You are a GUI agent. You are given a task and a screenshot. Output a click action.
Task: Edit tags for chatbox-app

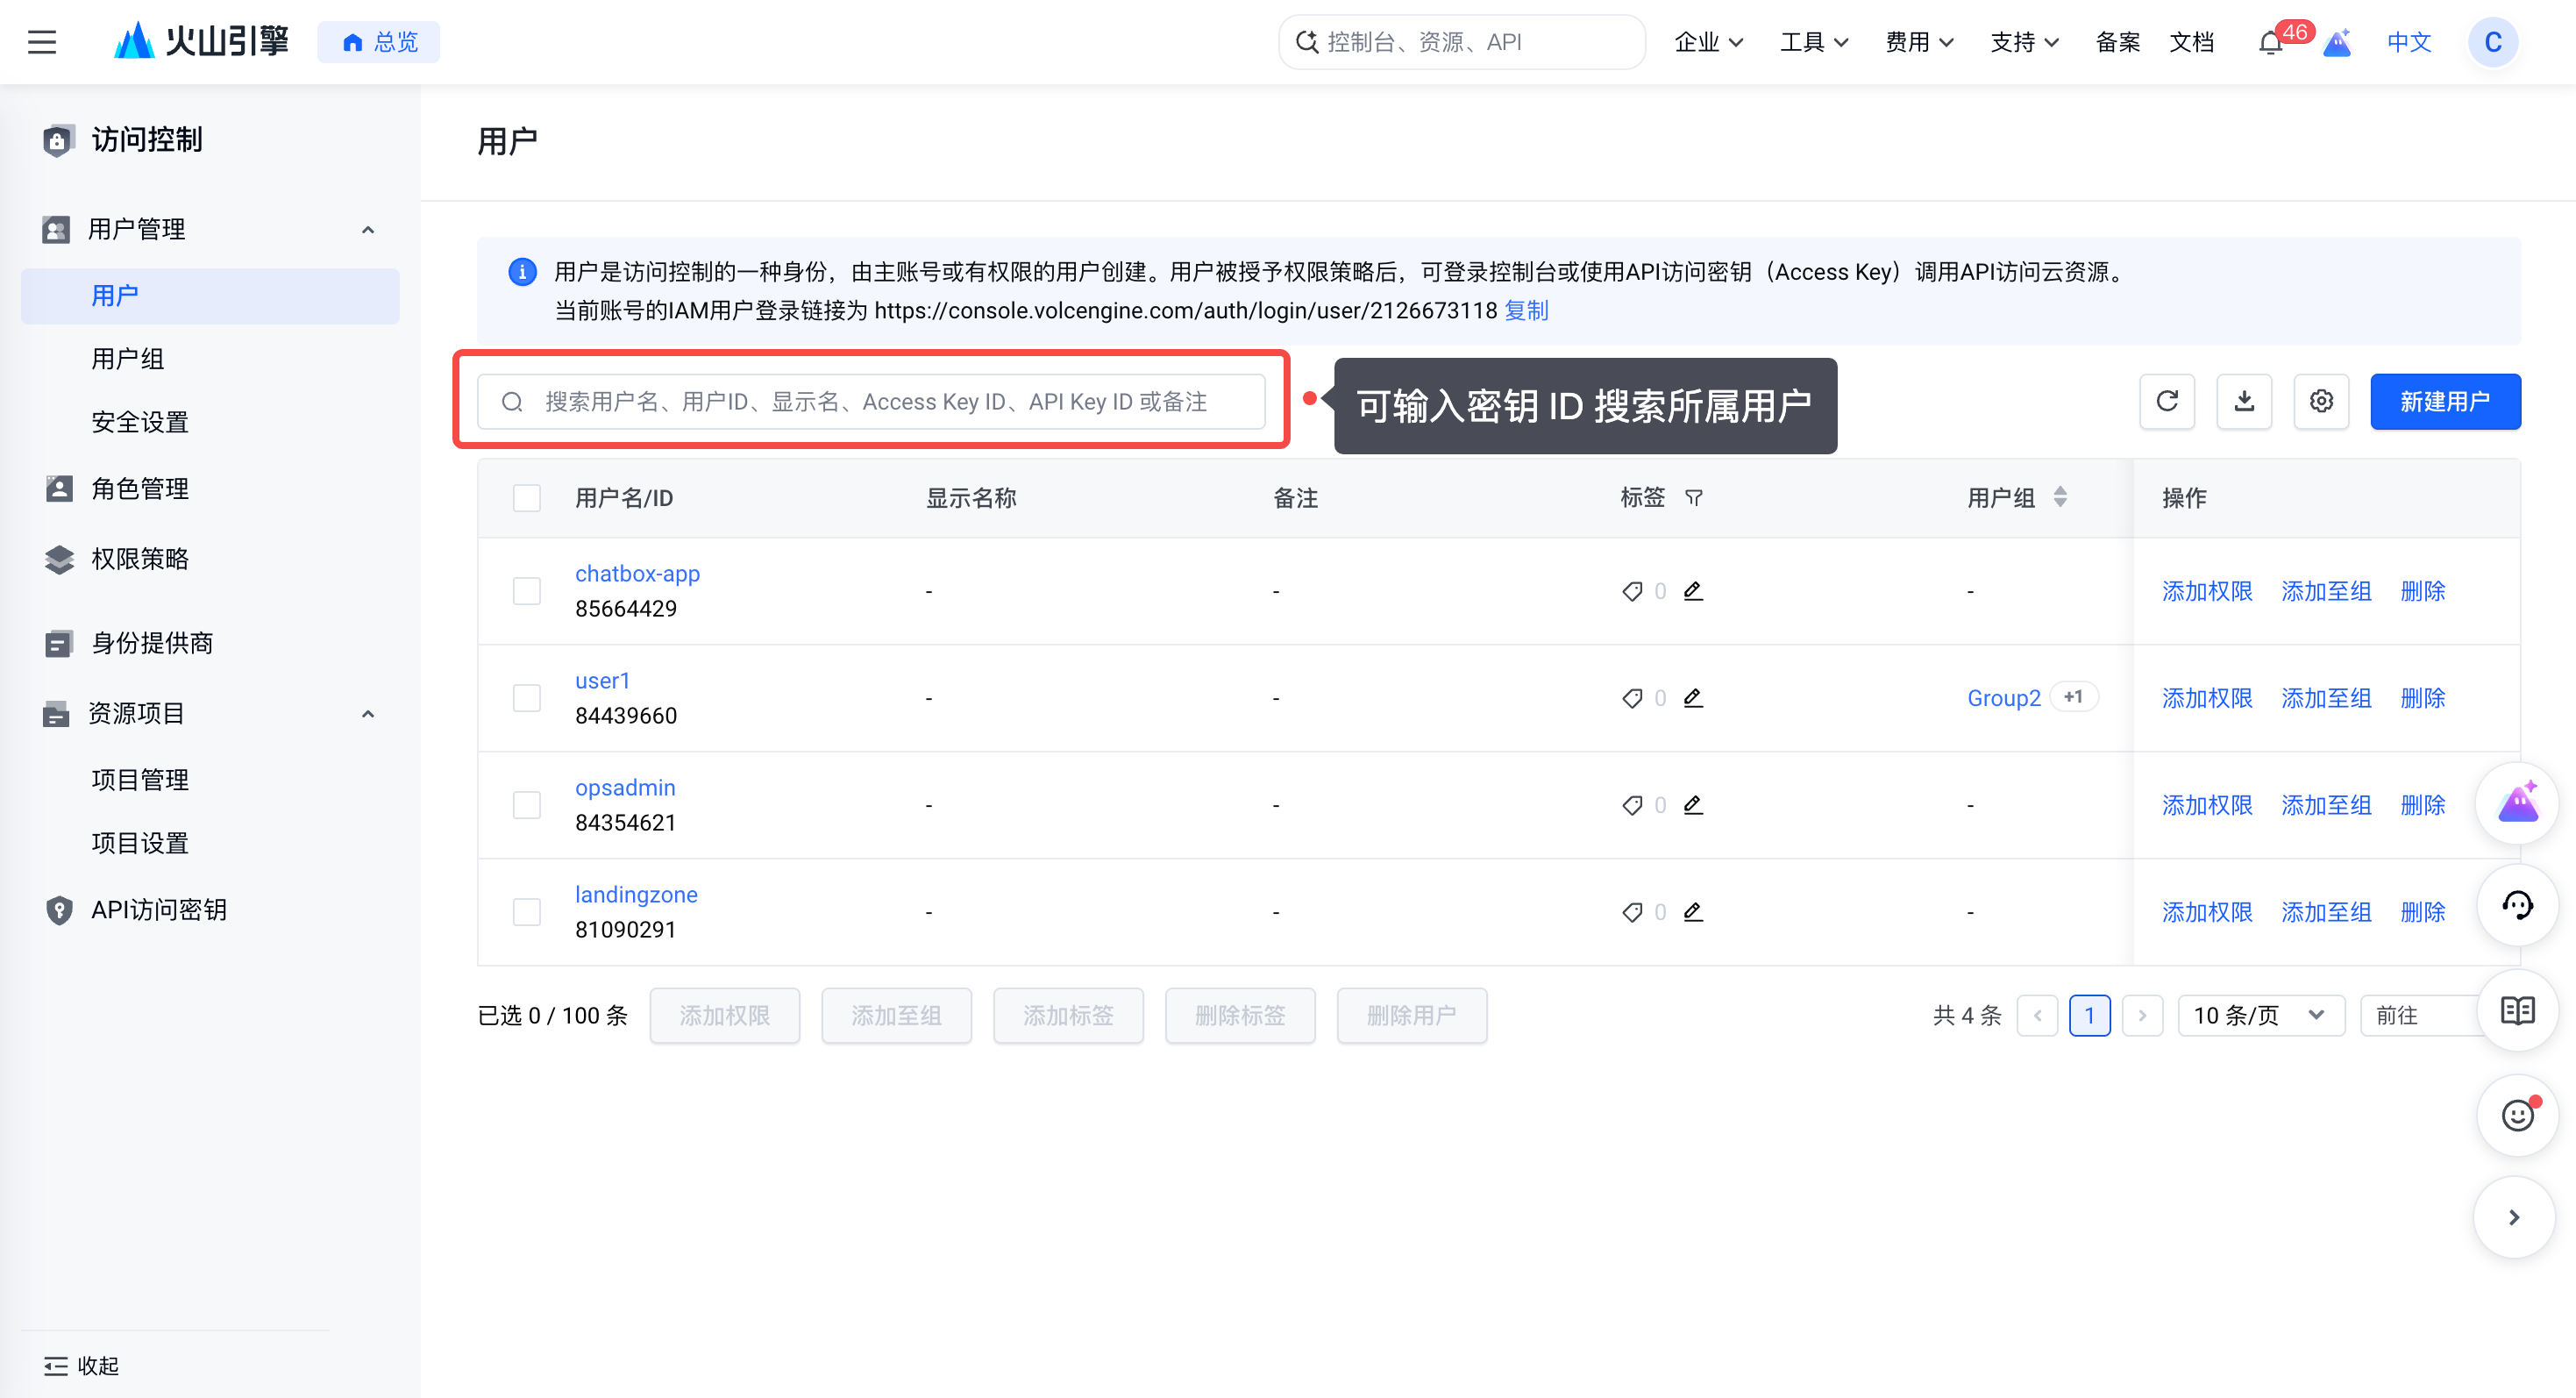point(1693,591)
